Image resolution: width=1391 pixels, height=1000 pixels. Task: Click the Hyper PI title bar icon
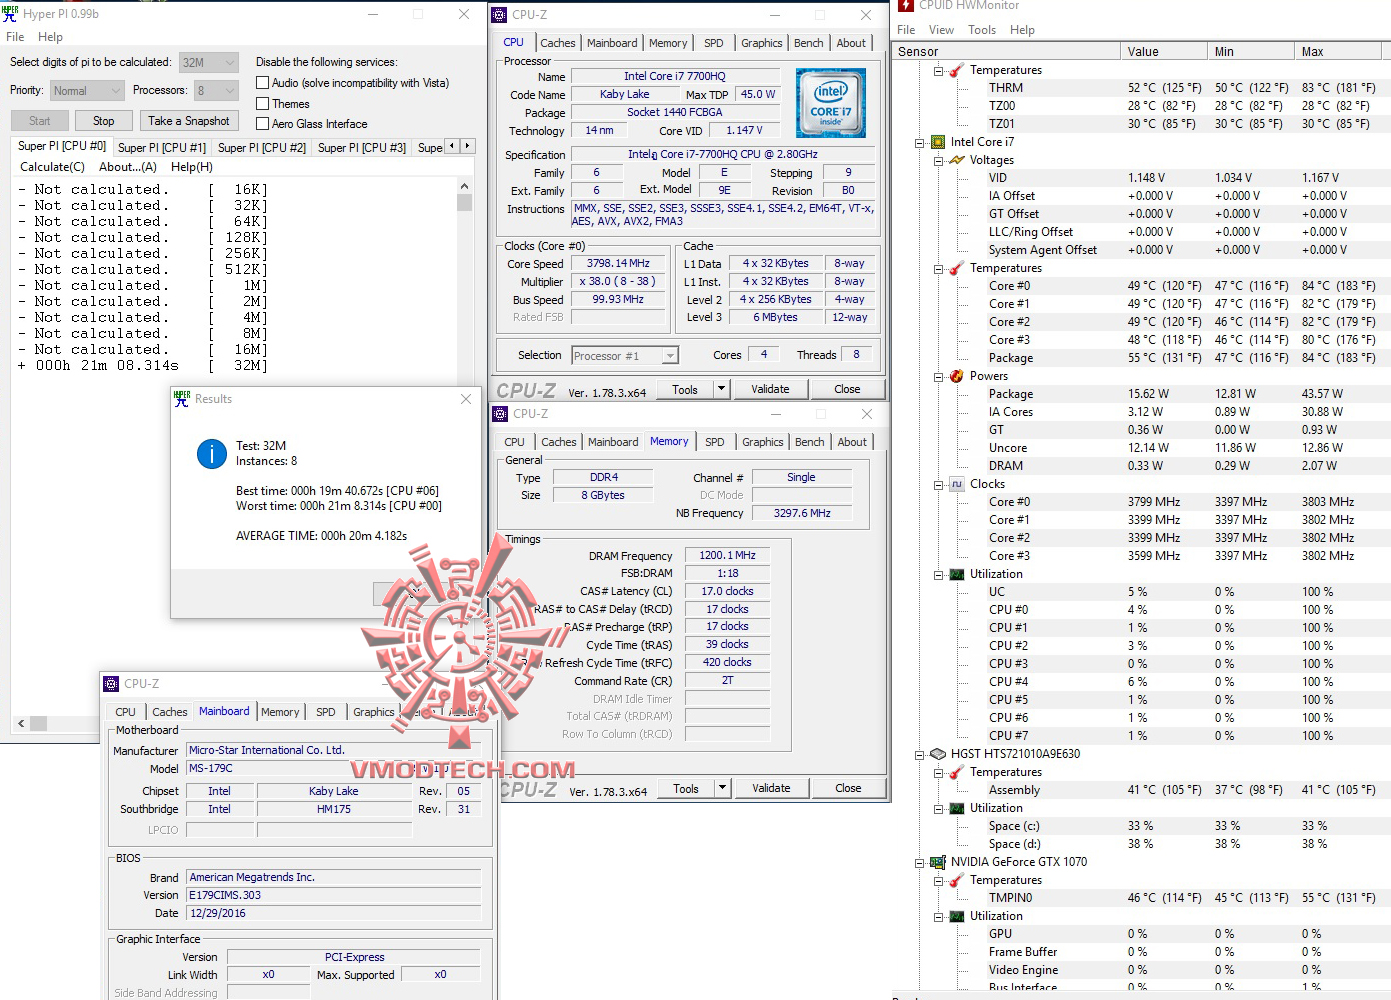[x=11, y=14]
